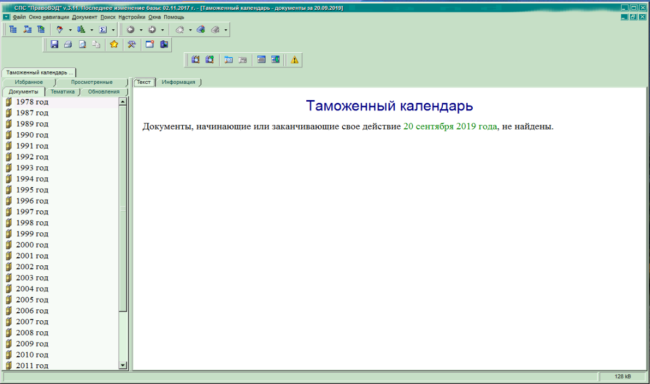Open dropdown arrow next to buildings icon
650x384 pixels.
[92, 30]
